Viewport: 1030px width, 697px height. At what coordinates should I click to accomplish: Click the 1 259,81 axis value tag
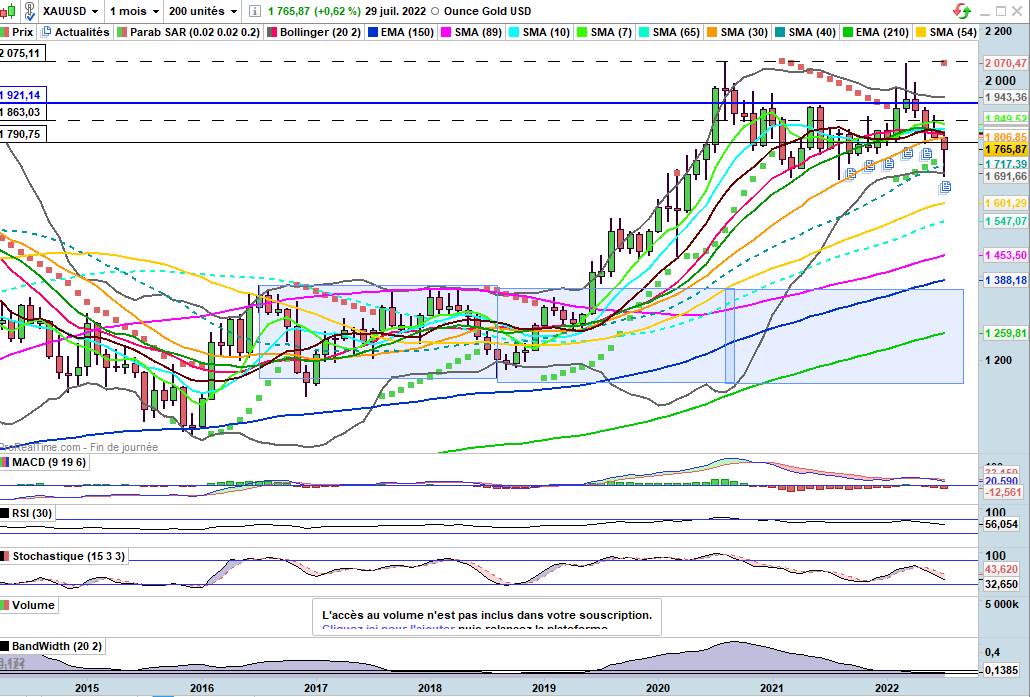pyautogui.click(x=1005, y=334)
